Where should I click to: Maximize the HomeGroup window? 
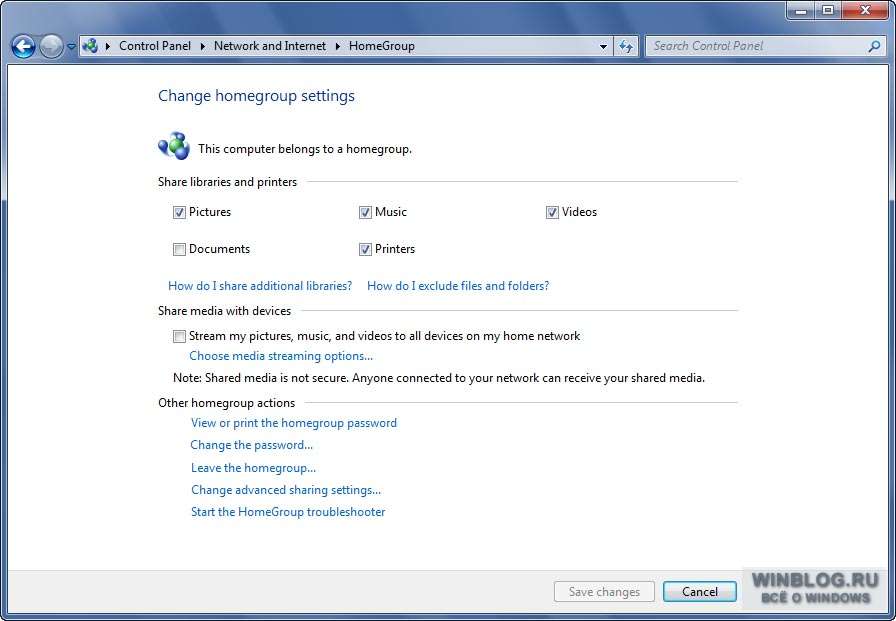(x=828, y=10)
